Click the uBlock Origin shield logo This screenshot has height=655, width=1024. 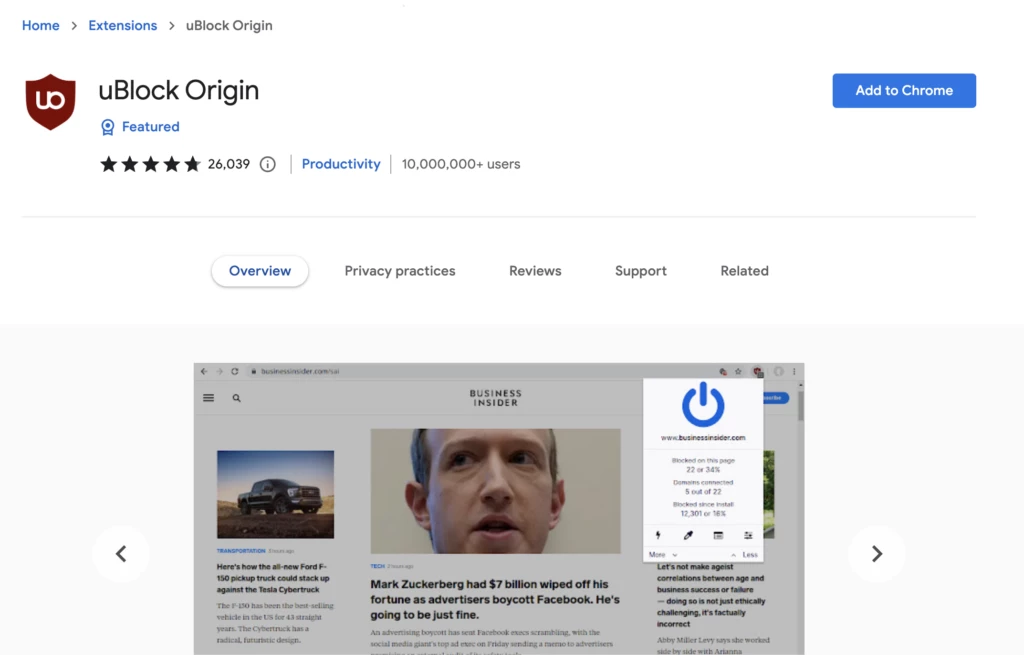(50, 102)
